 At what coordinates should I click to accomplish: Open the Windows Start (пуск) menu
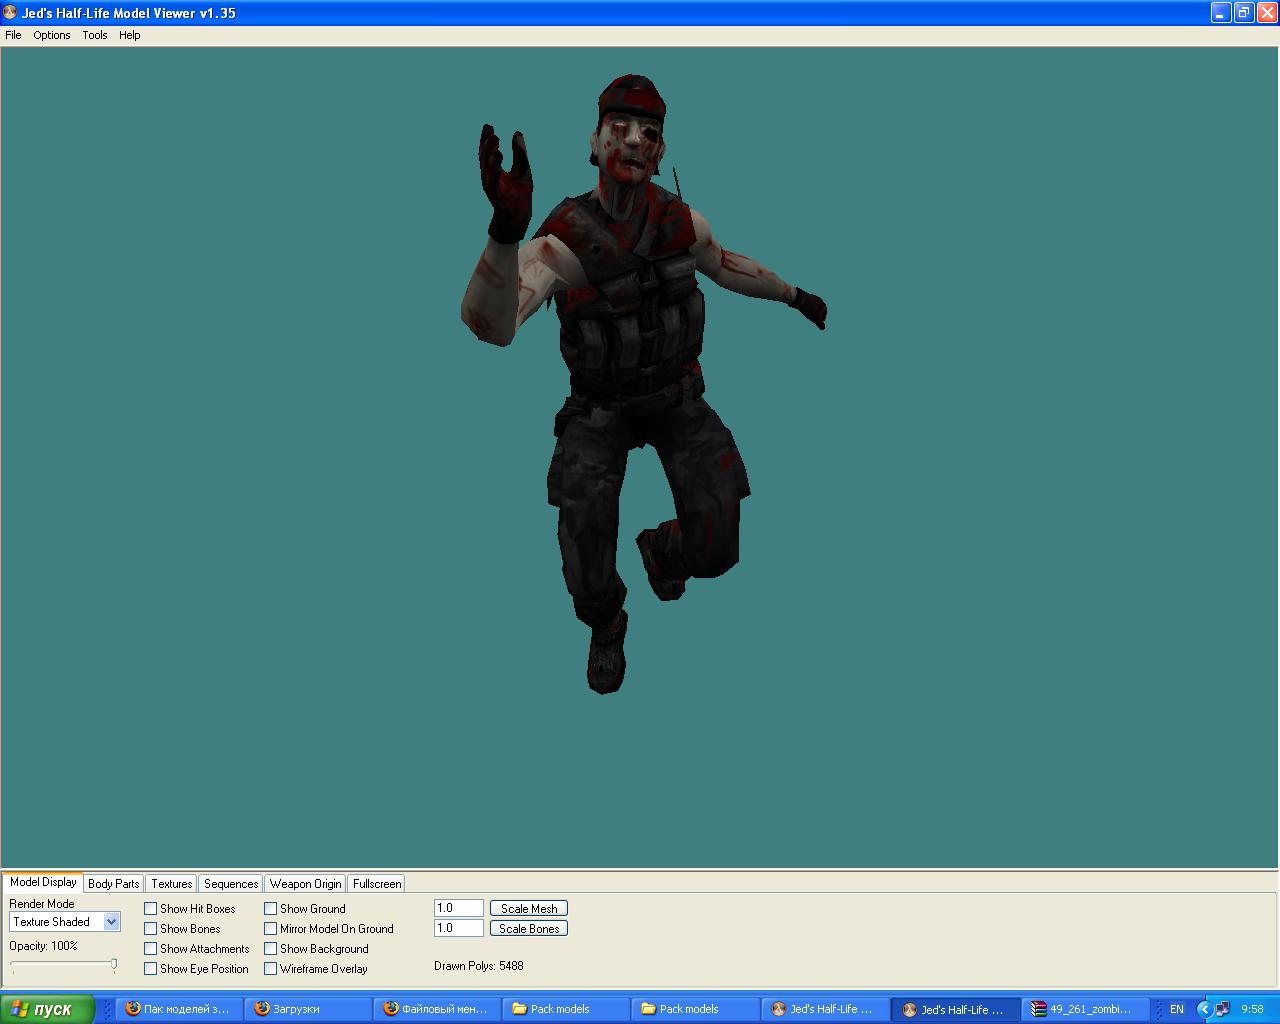(x=47, y=1009)
